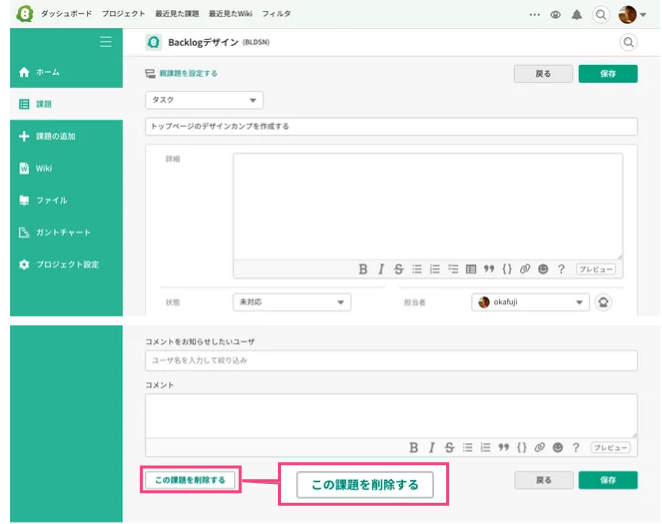Image resolution: width=662 pixels, height=524 pixels.
Task: Click この課題を削除する button
Action: point(190,480)
